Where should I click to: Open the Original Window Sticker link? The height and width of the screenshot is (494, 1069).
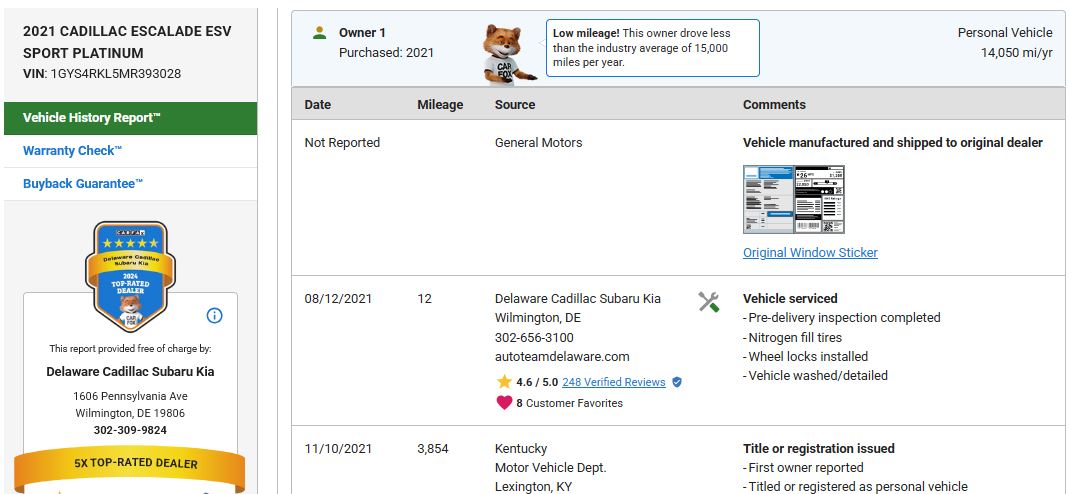810,253
